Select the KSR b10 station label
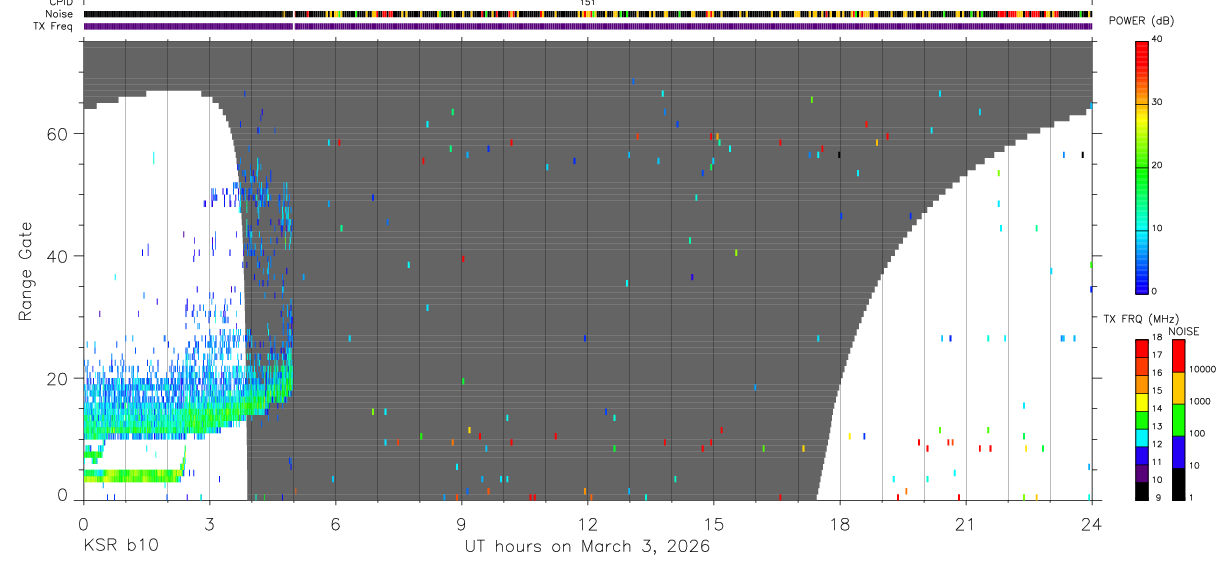 coord(119,546)
